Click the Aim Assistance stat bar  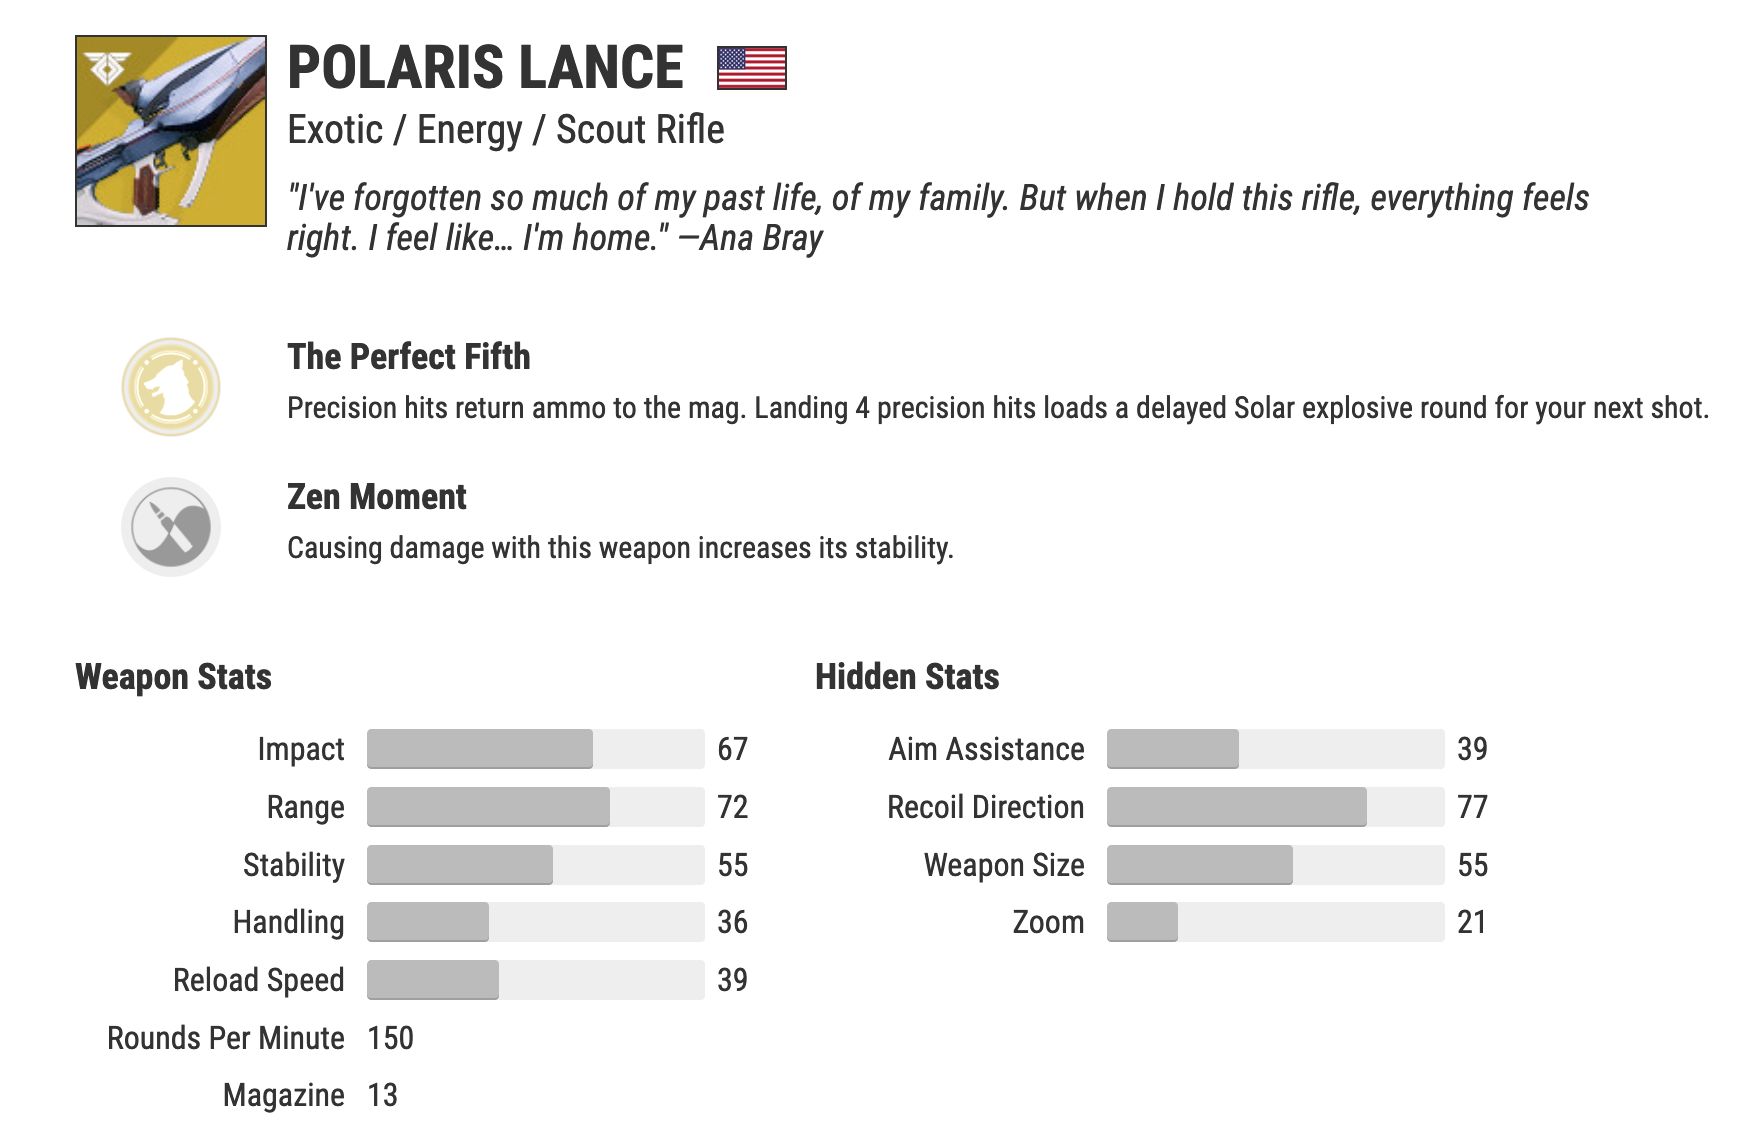coord(1275,749)
